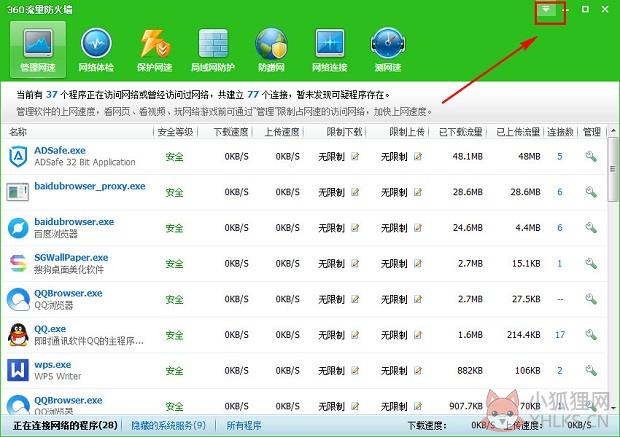Edit upload limit for ADSafe.exe
Screen dimensions: 620x437
point(418,157)
